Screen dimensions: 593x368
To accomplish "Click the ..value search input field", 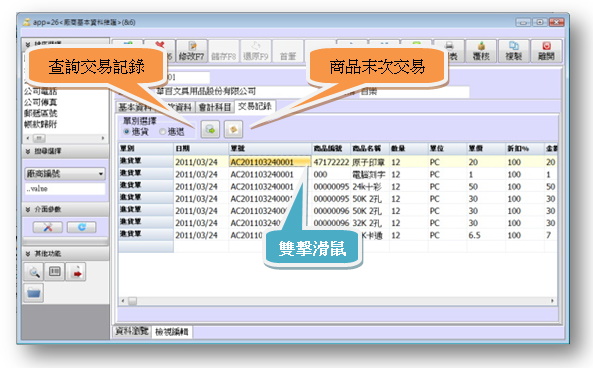I will [x=65, y=189].
